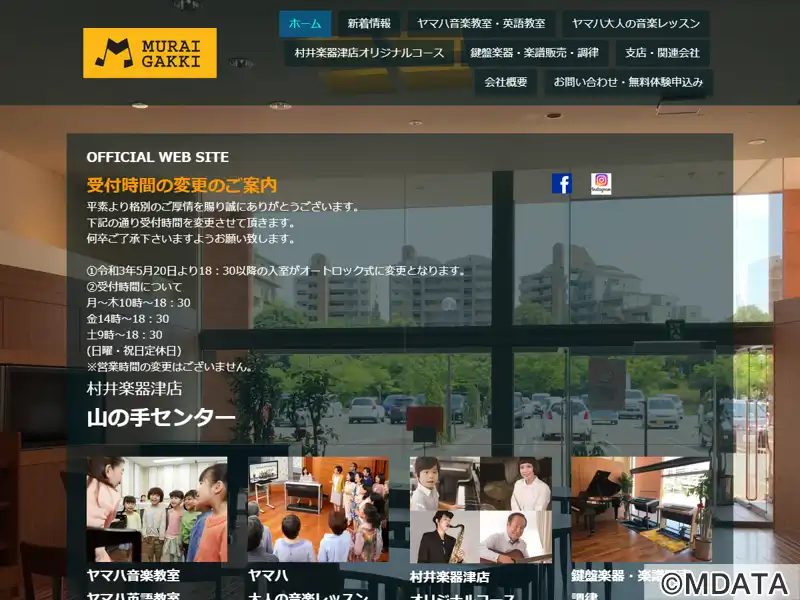Open the 会社概要 menu item

tap(506, 82)
